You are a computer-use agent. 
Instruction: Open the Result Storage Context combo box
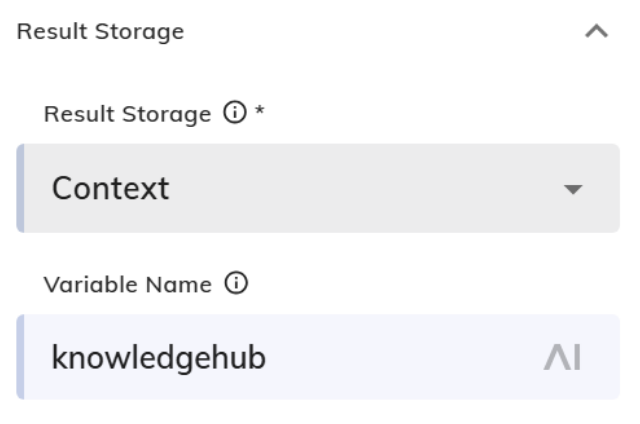(x=318, y=188)
